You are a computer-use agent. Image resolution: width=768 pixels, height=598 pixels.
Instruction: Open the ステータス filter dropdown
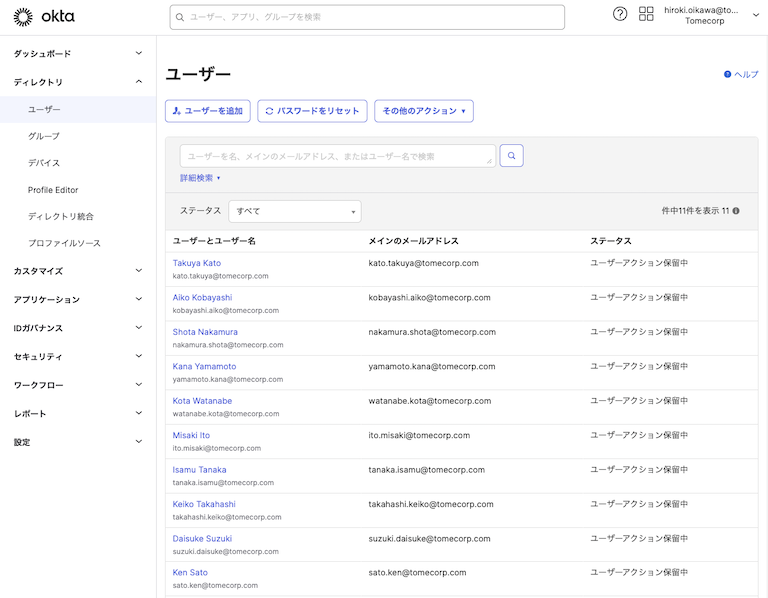(295, 211)
